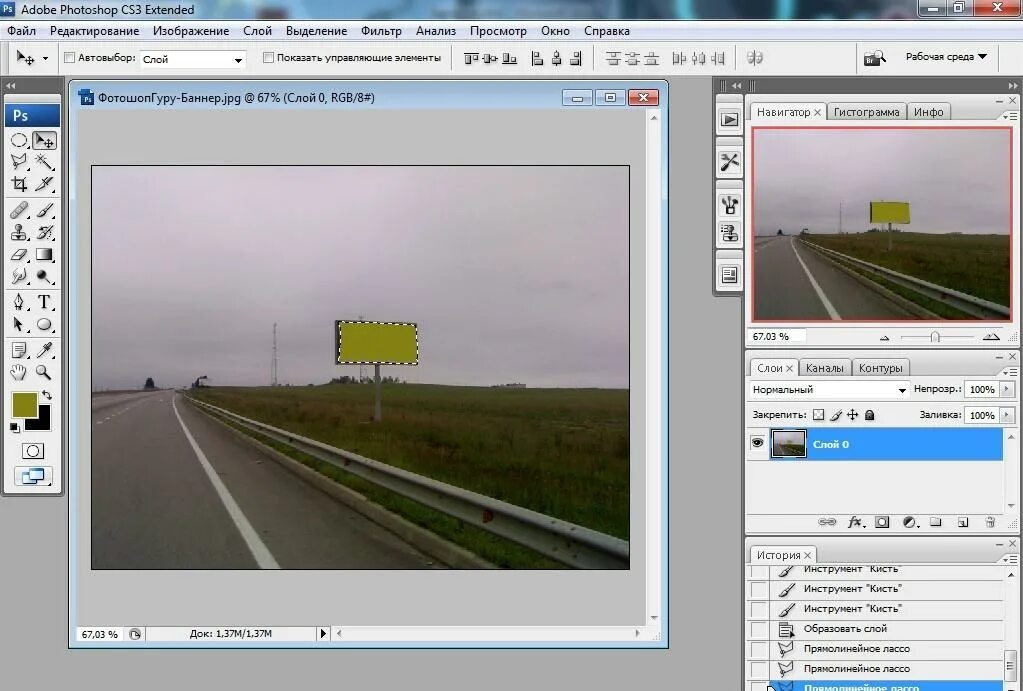Create new adjustment layer icon
The height and width of the screenshot is (691, 1023).
909,522
